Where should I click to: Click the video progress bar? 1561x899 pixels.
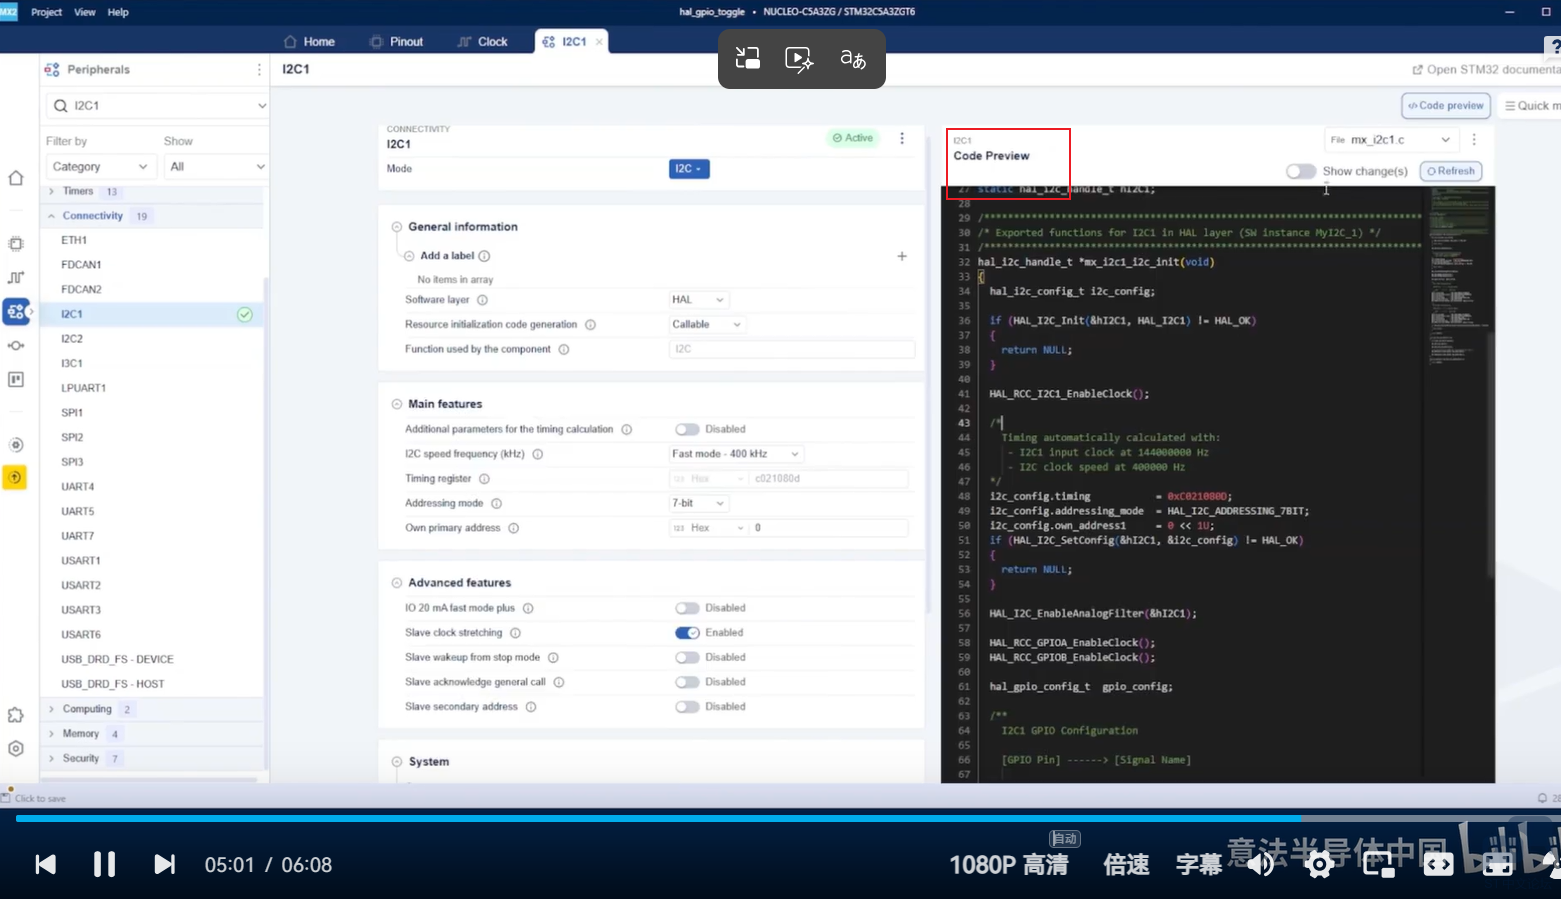[780, 818]
